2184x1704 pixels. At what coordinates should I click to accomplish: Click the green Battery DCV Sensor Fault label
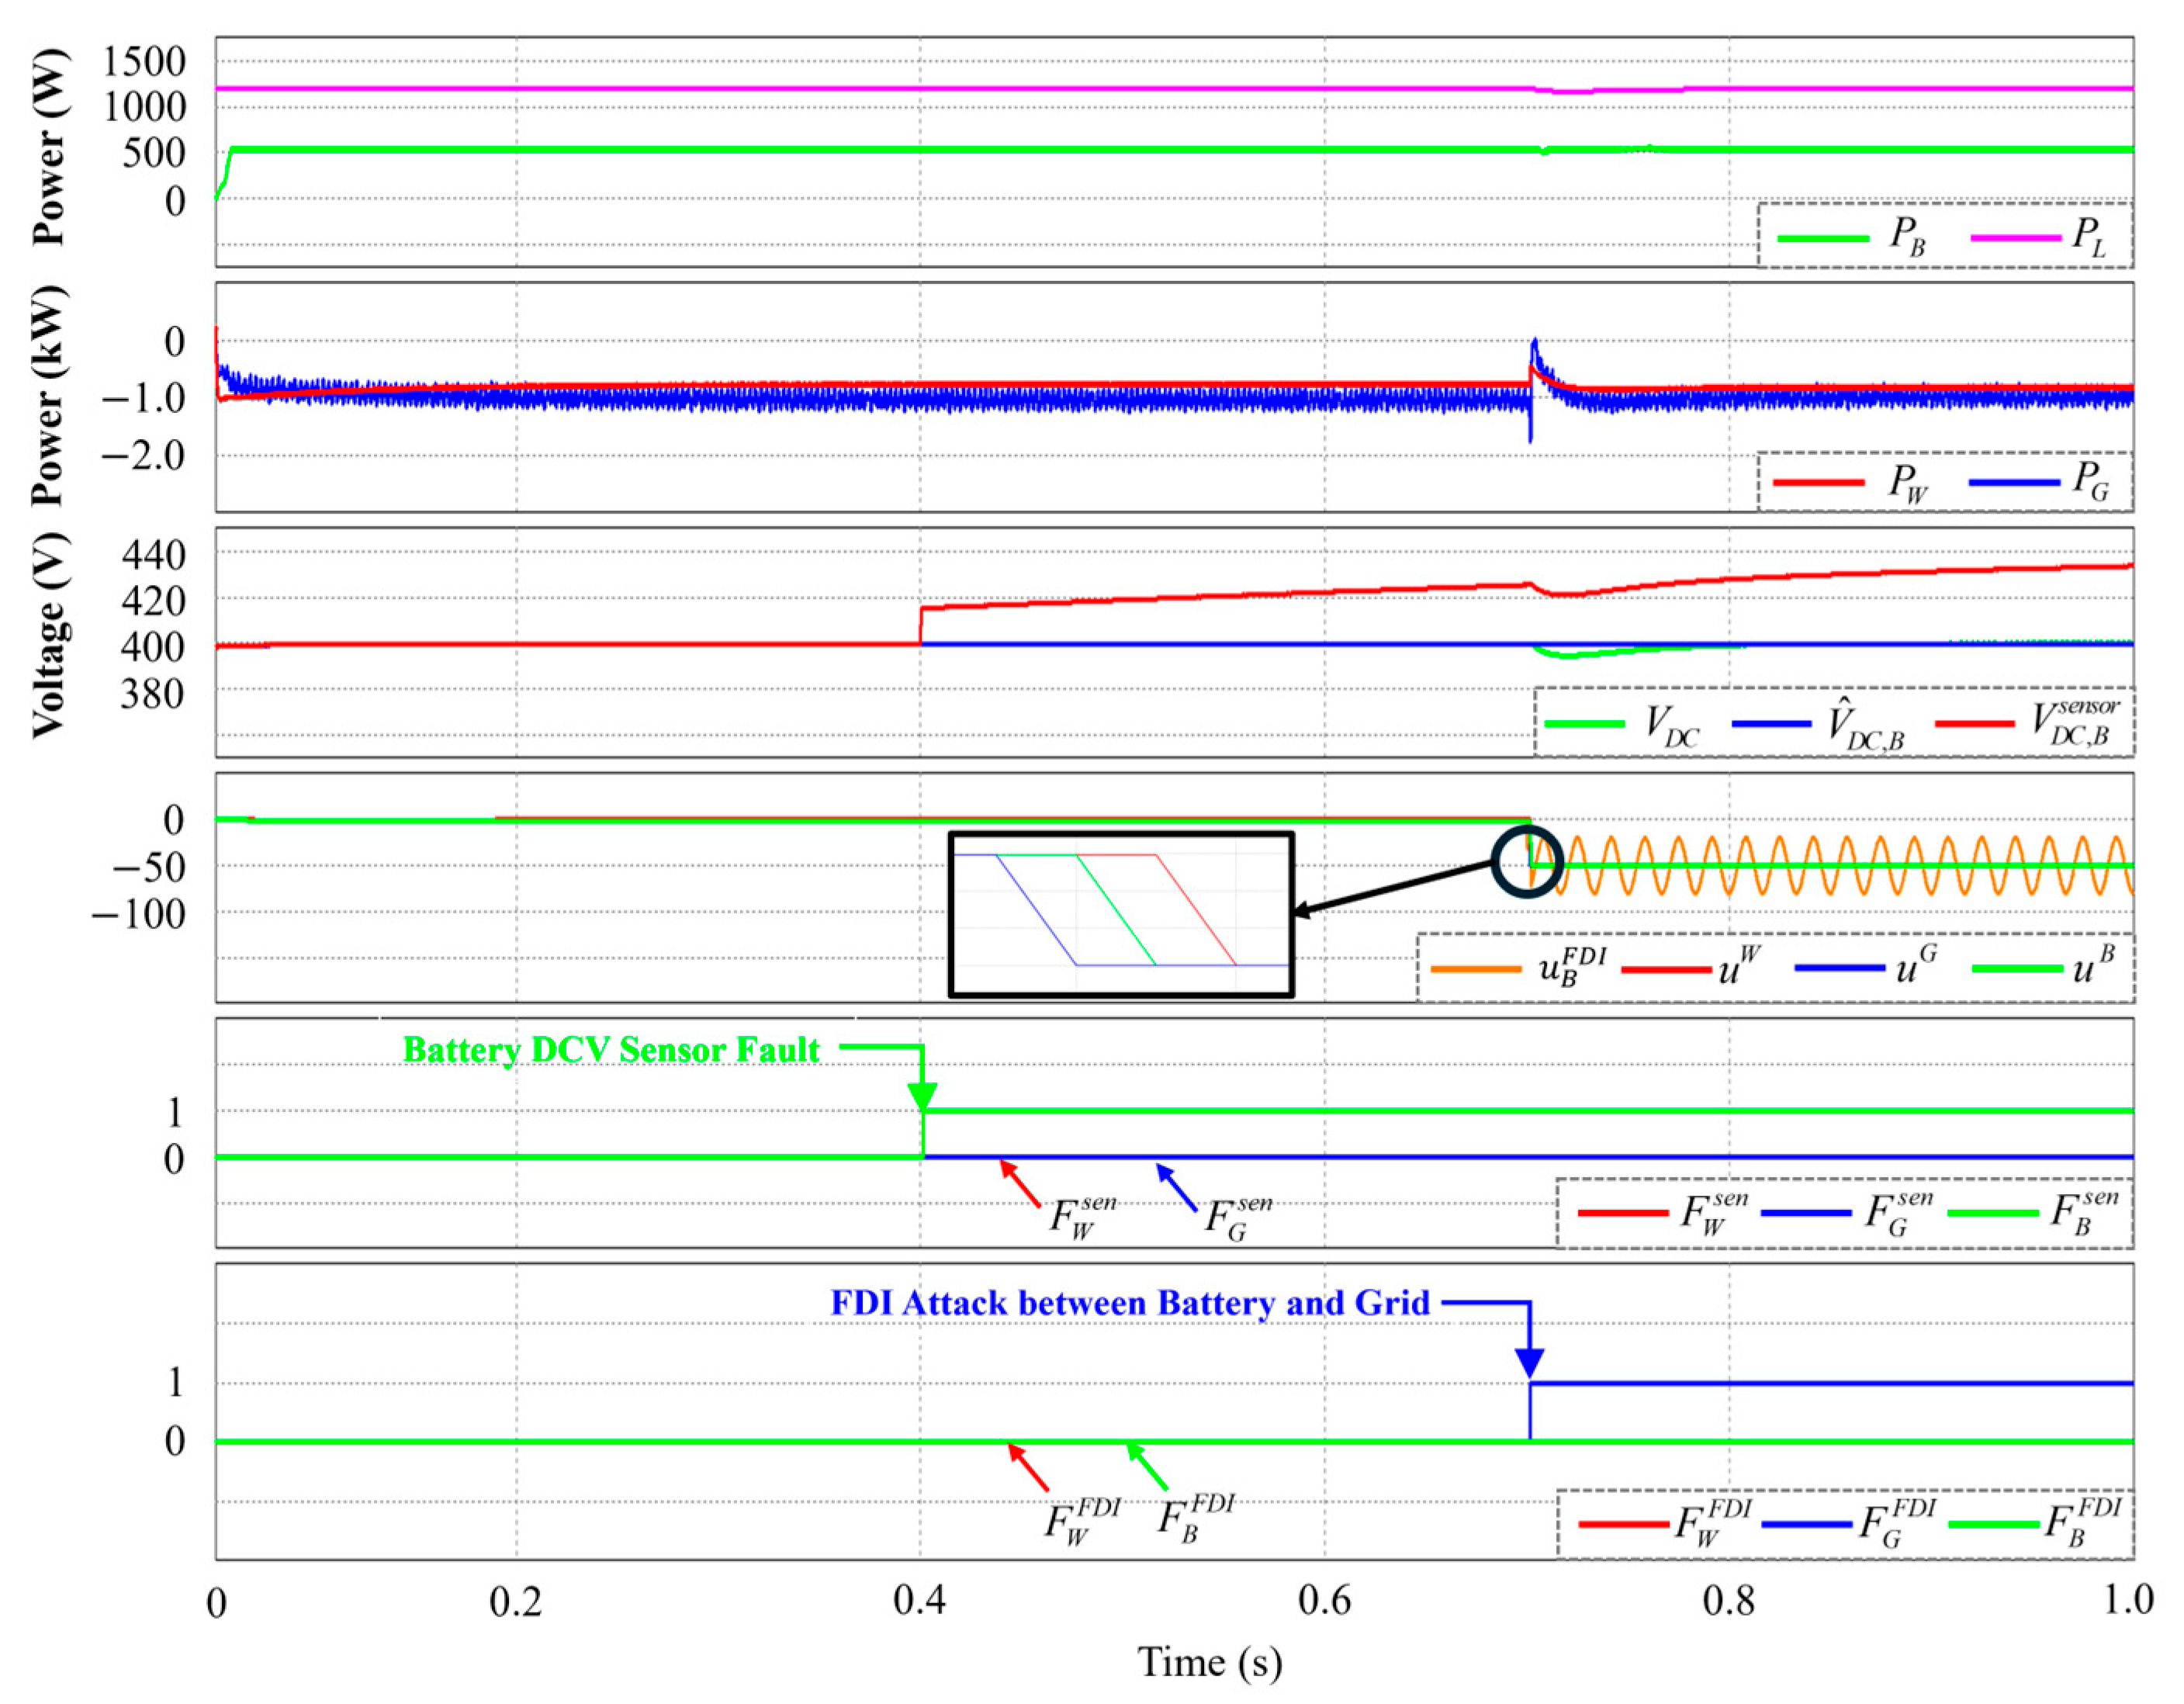[x=611, y=1049]
